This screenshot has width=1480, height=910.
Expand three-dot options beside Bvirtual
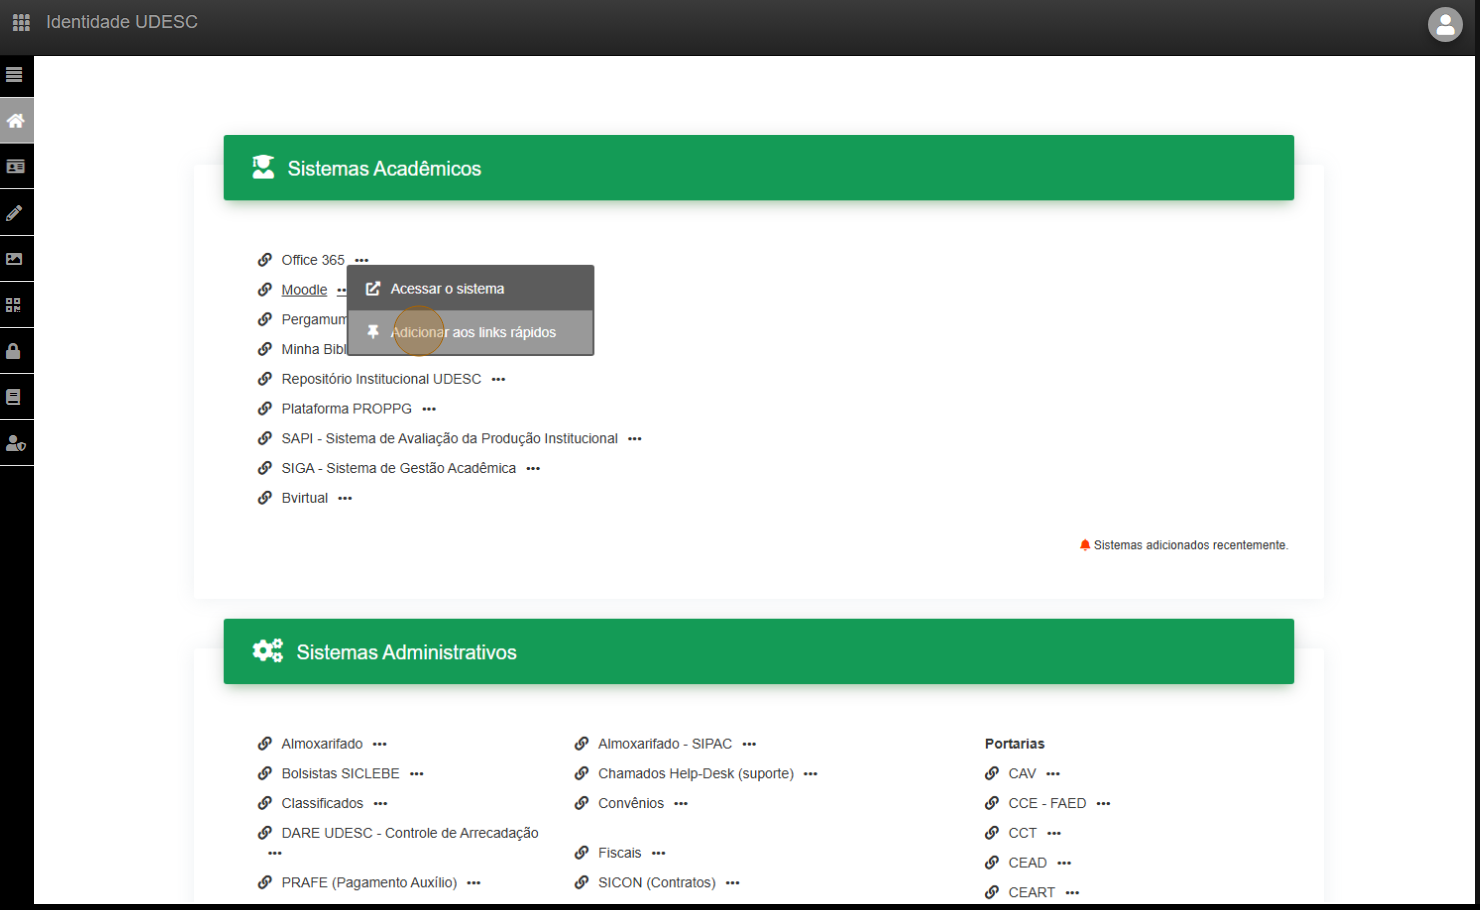(345, 498)
